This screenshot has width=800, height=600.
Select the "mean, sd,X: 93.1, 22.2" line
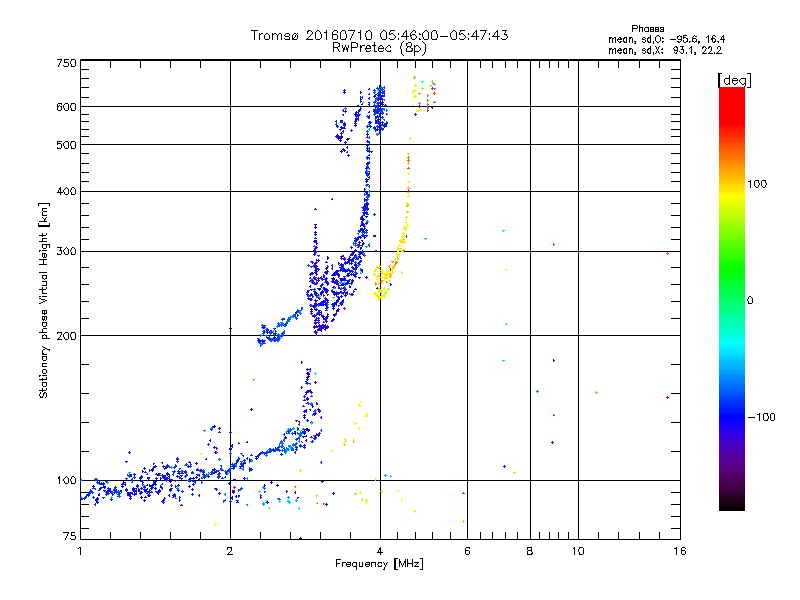(x=665, y=51)
